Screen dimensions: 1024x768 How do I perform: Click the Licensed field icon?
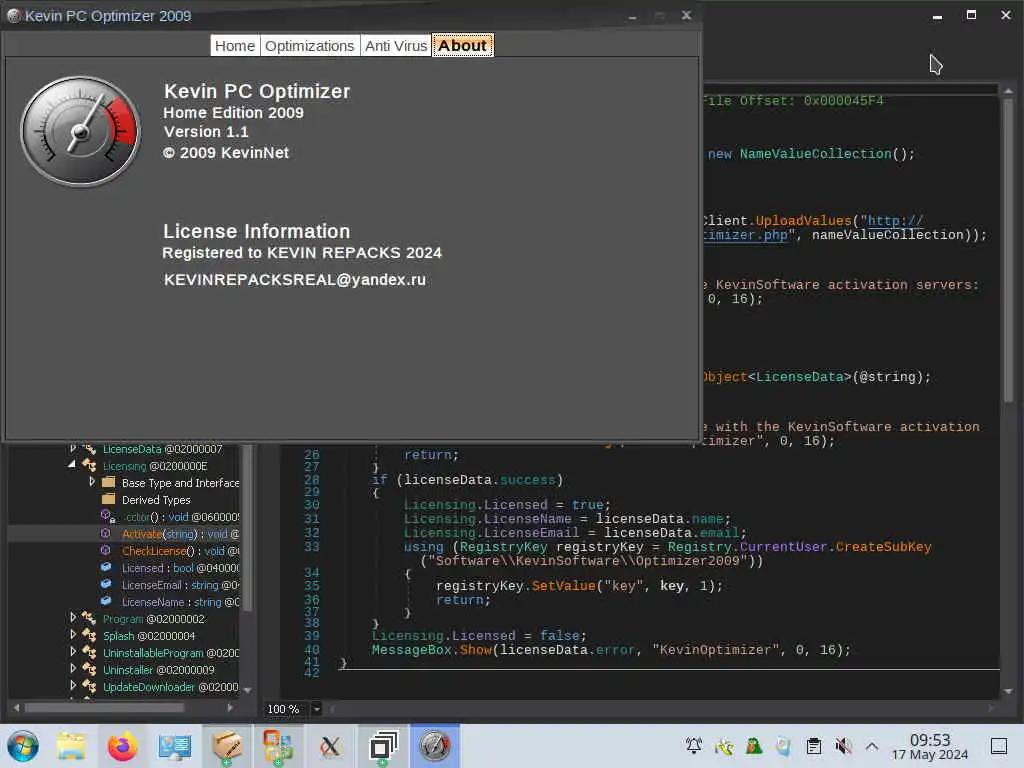click(106, 568)
